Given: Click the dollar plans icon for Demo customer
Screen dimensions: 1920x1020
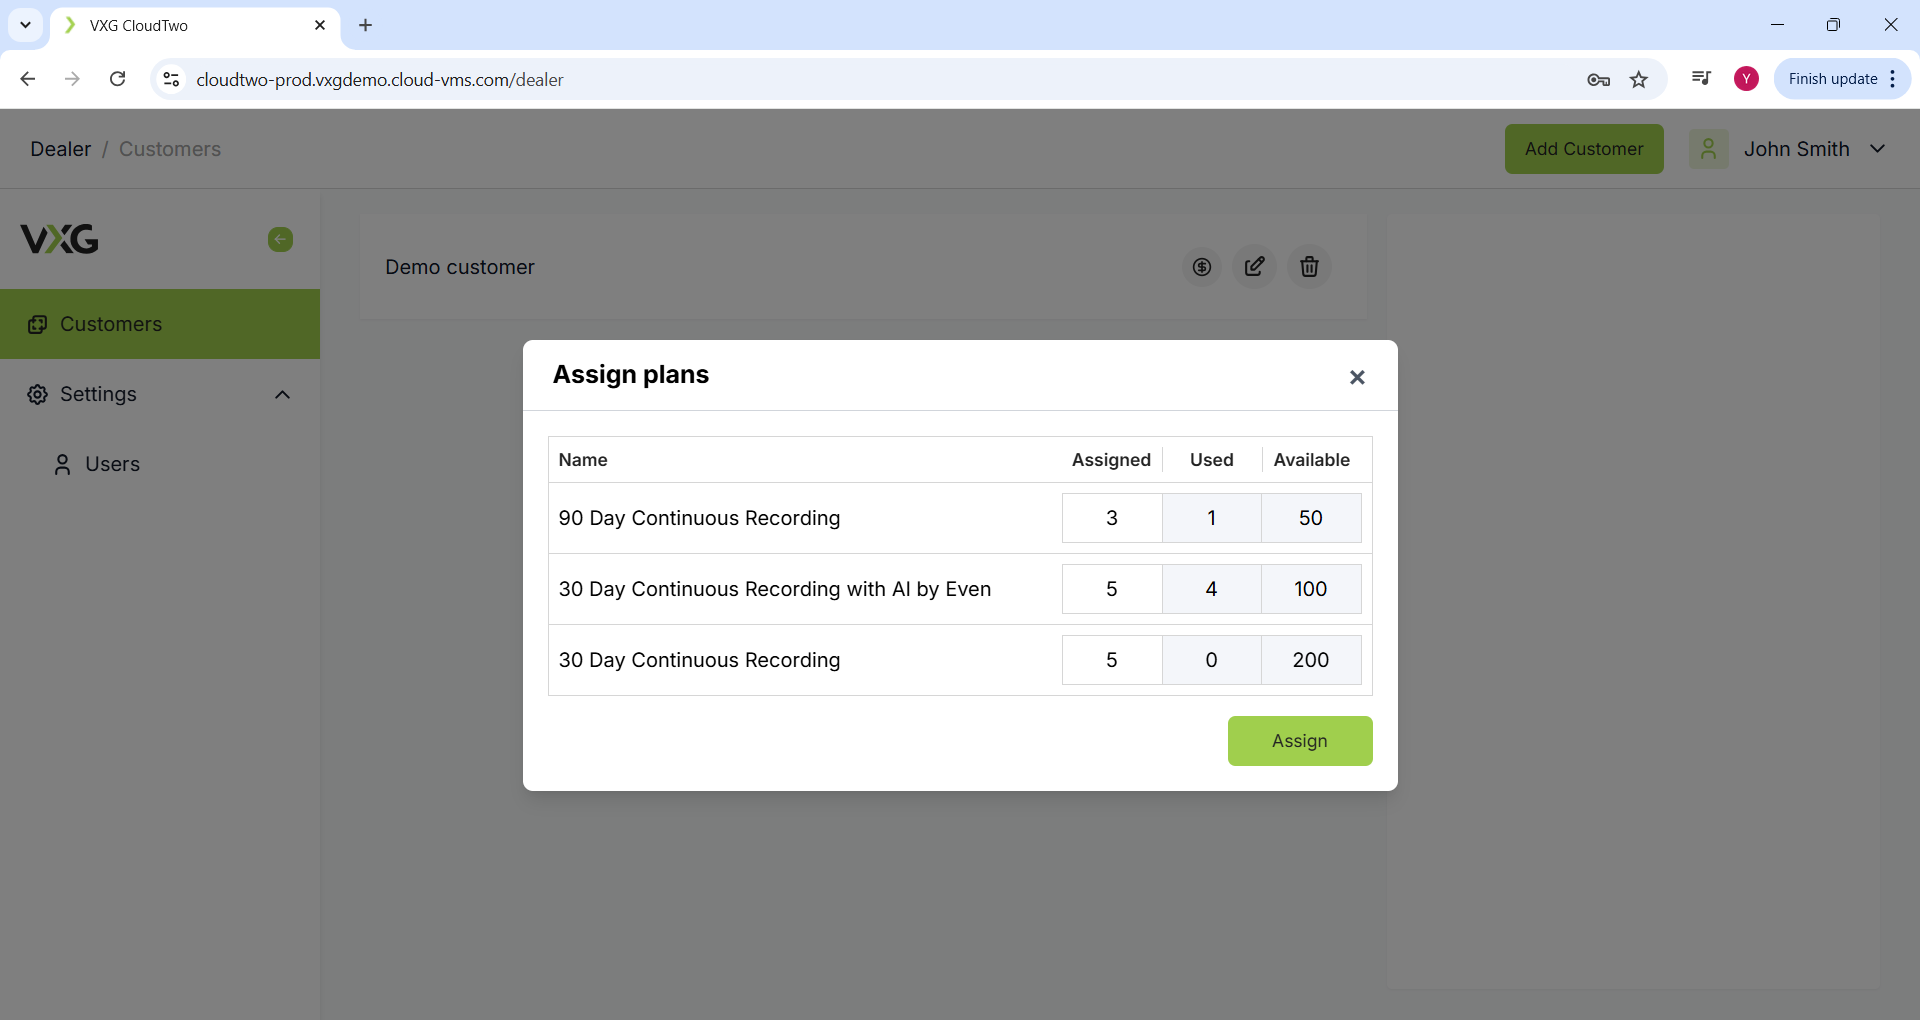Looking at the screenshot, I should (x=1201, y=267).
